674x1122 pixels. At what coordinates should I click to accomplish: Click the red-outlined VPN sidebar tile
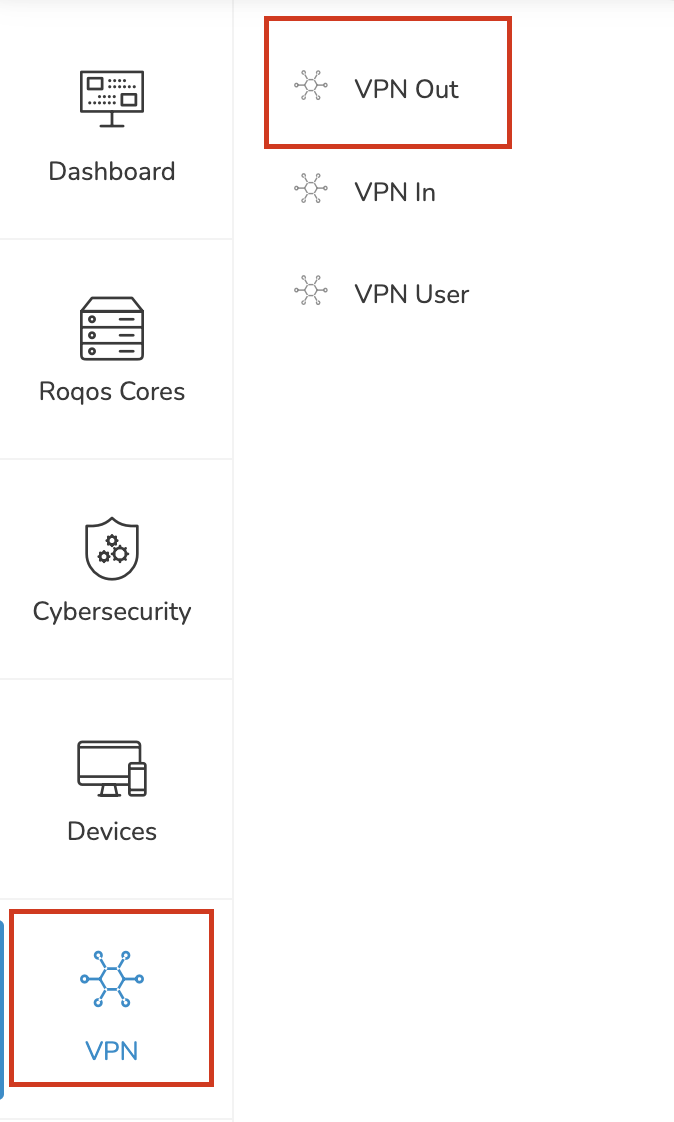[x=112, y=998]
